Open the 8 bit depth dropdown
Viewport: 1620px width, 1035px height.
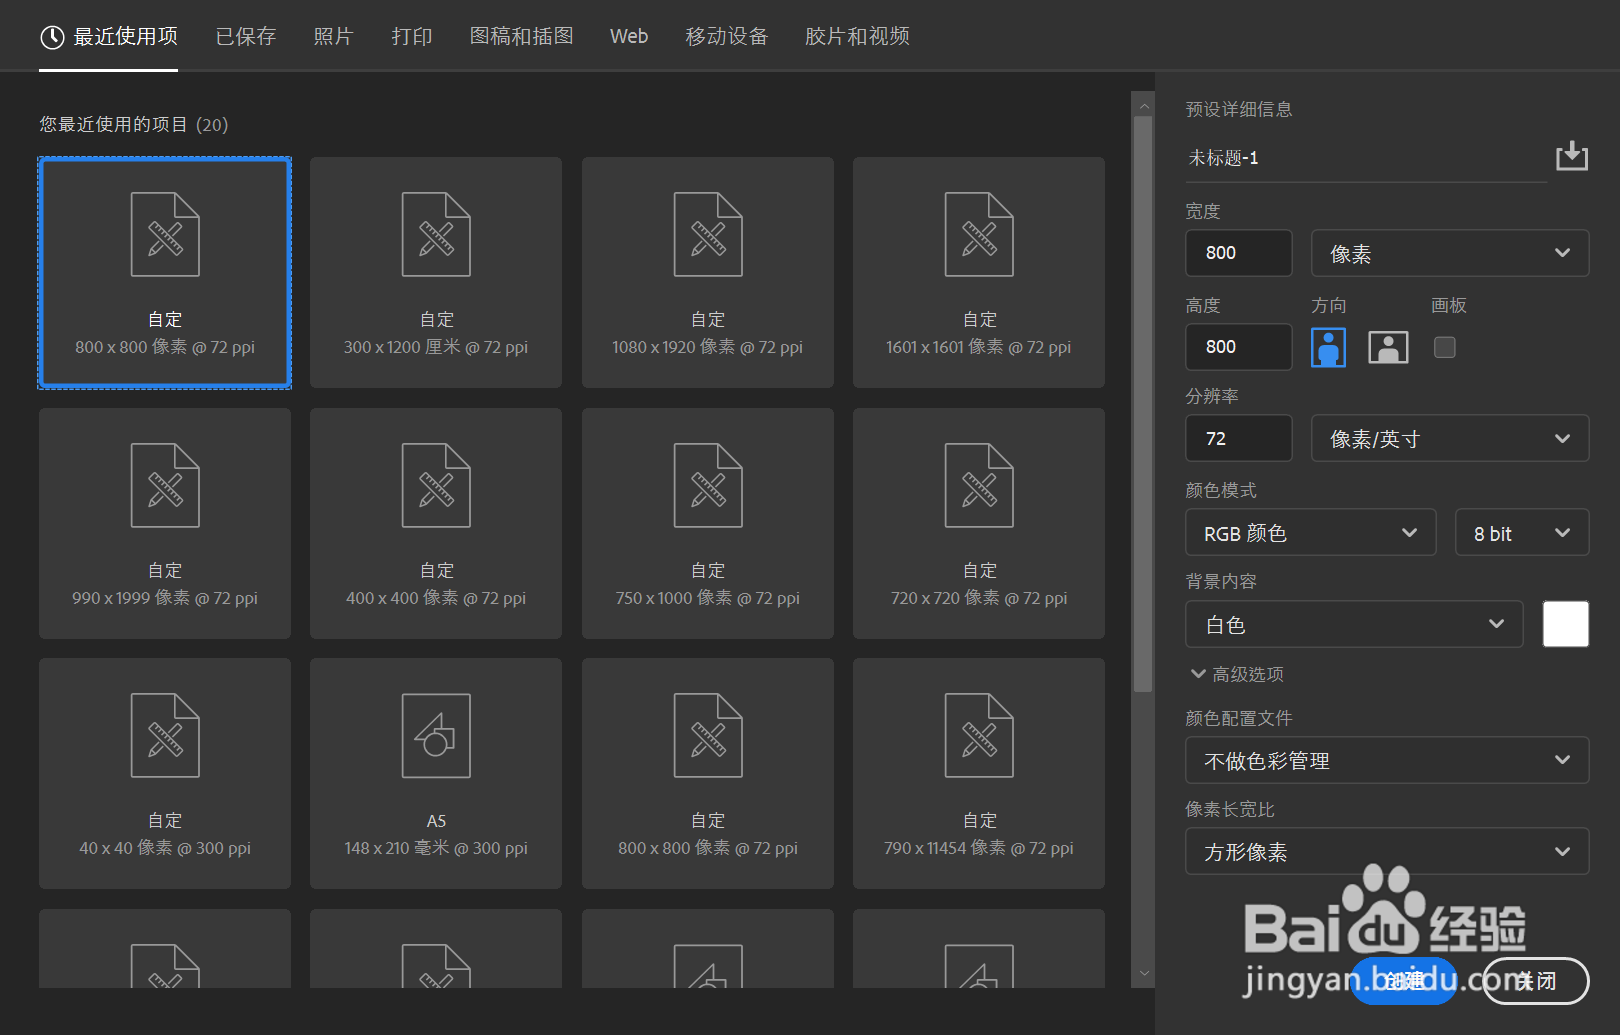pyautogui.click(x=1522, y=532)
